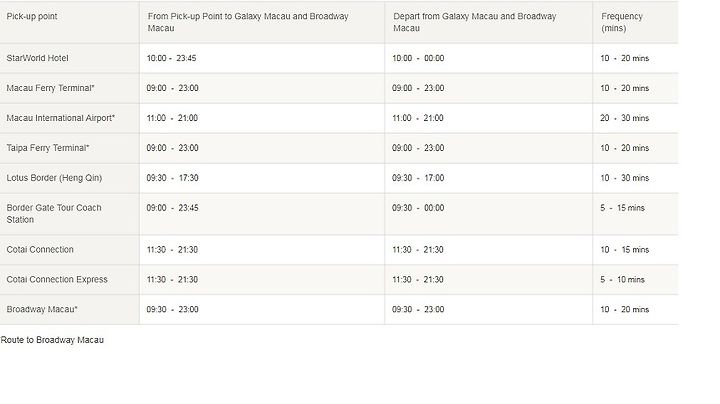
Task: Click the 20 - 30 mins airport frequency
Action: [x=624, y=118]
